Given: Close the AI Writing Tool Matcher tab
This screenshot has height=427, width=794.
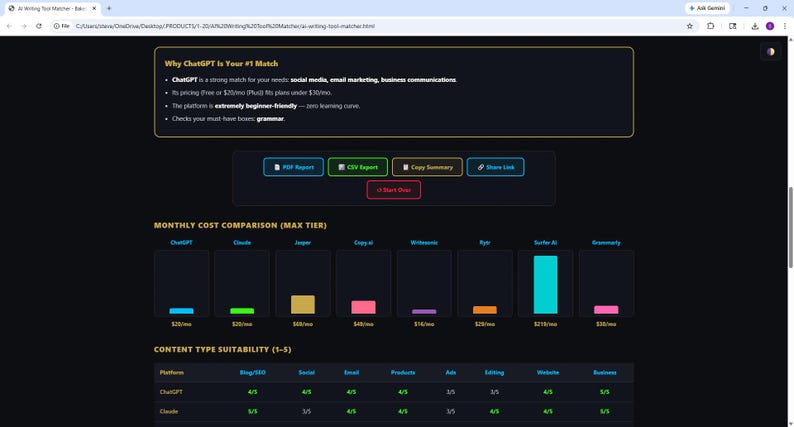Looking at the screenshot, I should [94, 8].
